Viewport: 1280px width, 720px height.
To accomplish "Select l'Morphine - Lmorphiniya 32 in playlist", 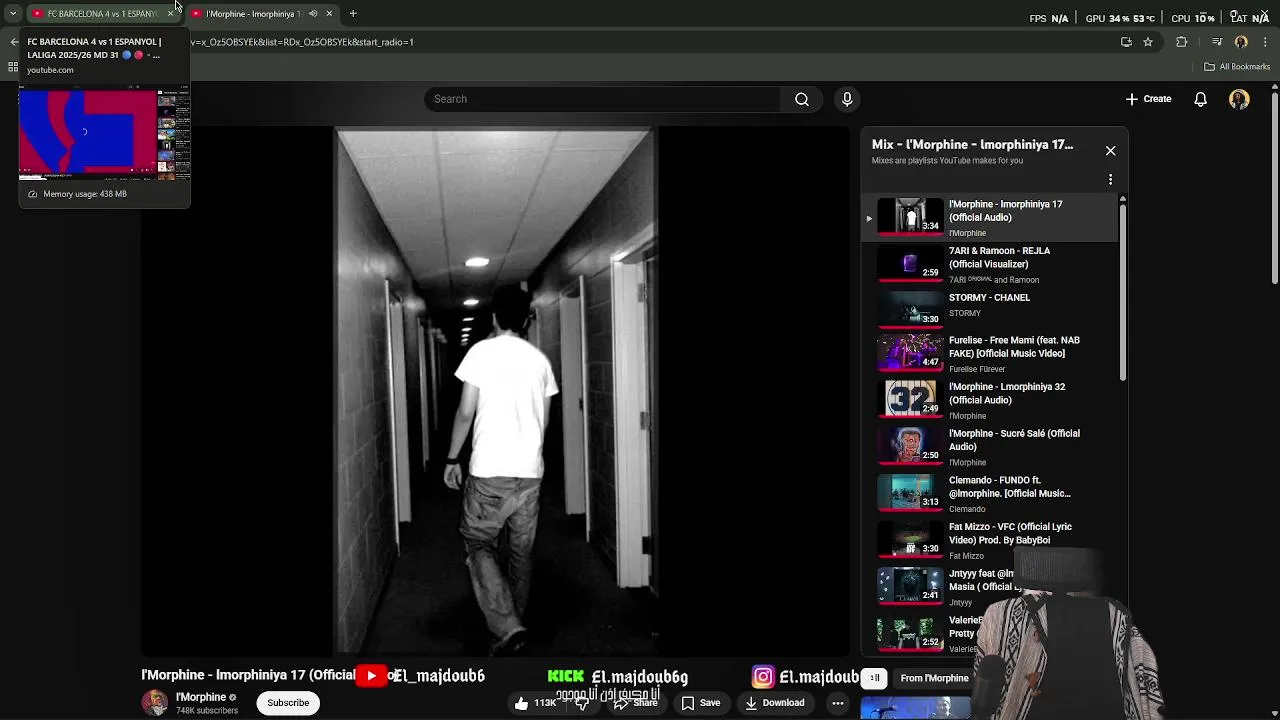I will tap(990, 400).
